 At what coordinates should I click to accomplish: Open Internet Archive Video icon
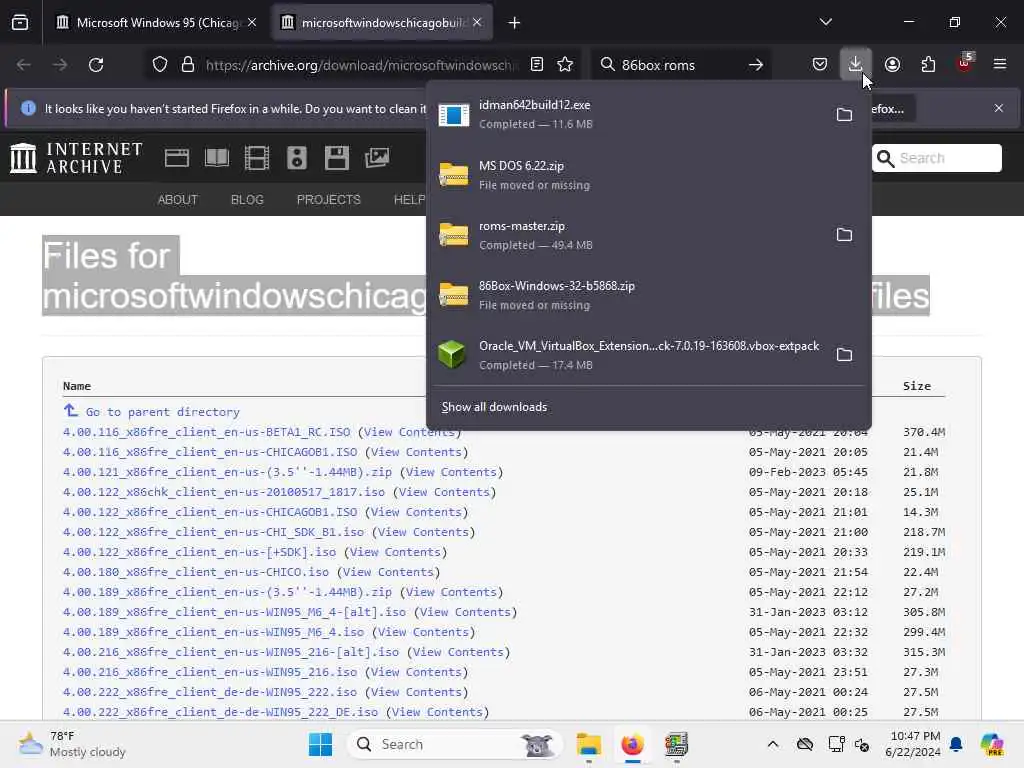pyautogui.click(x=257, y=158)
